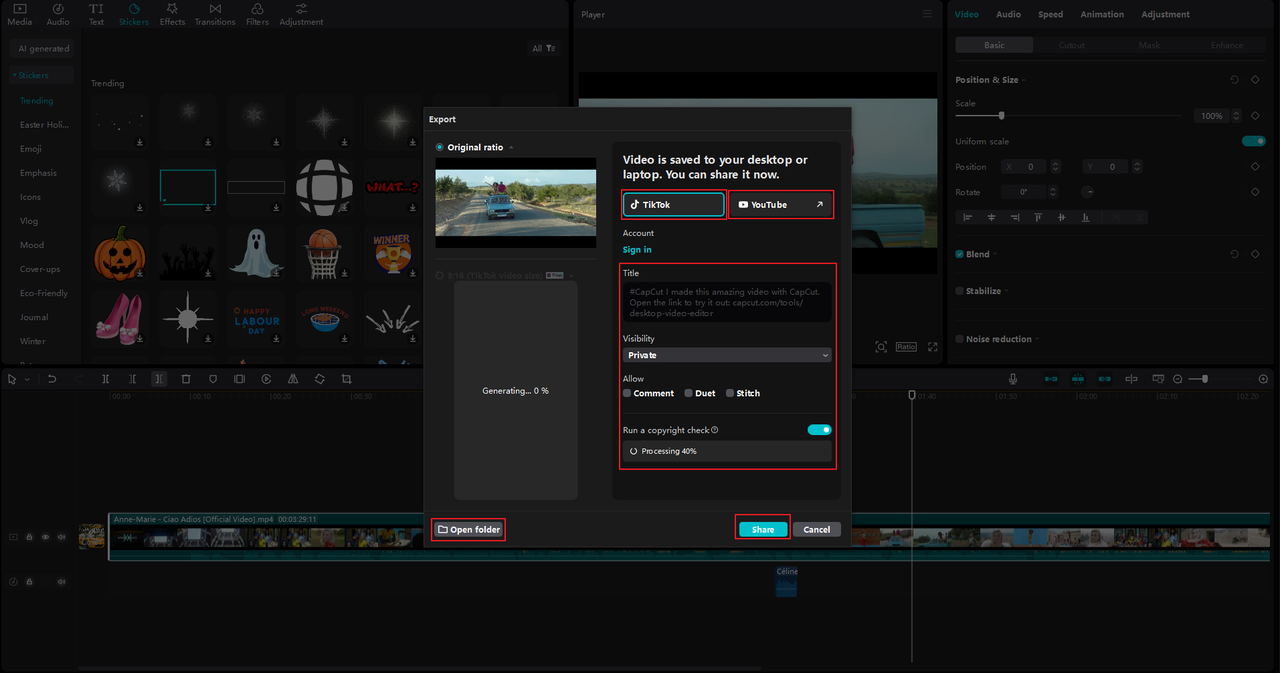Click the player fullscreen icon

click(x=933, y=347)
